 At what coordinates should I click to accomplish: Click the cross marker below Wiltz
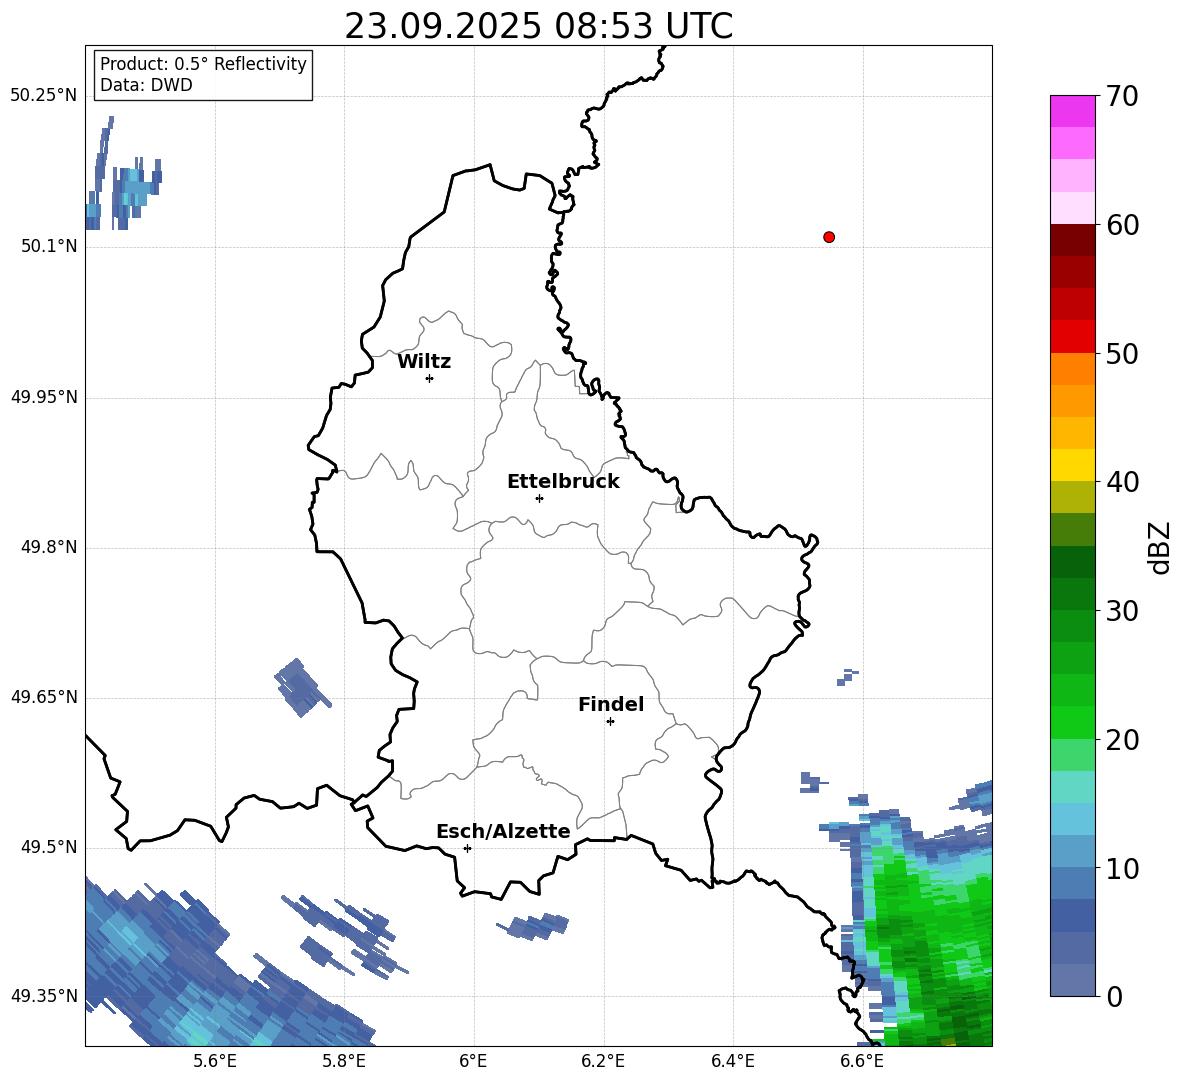(430, 378)
